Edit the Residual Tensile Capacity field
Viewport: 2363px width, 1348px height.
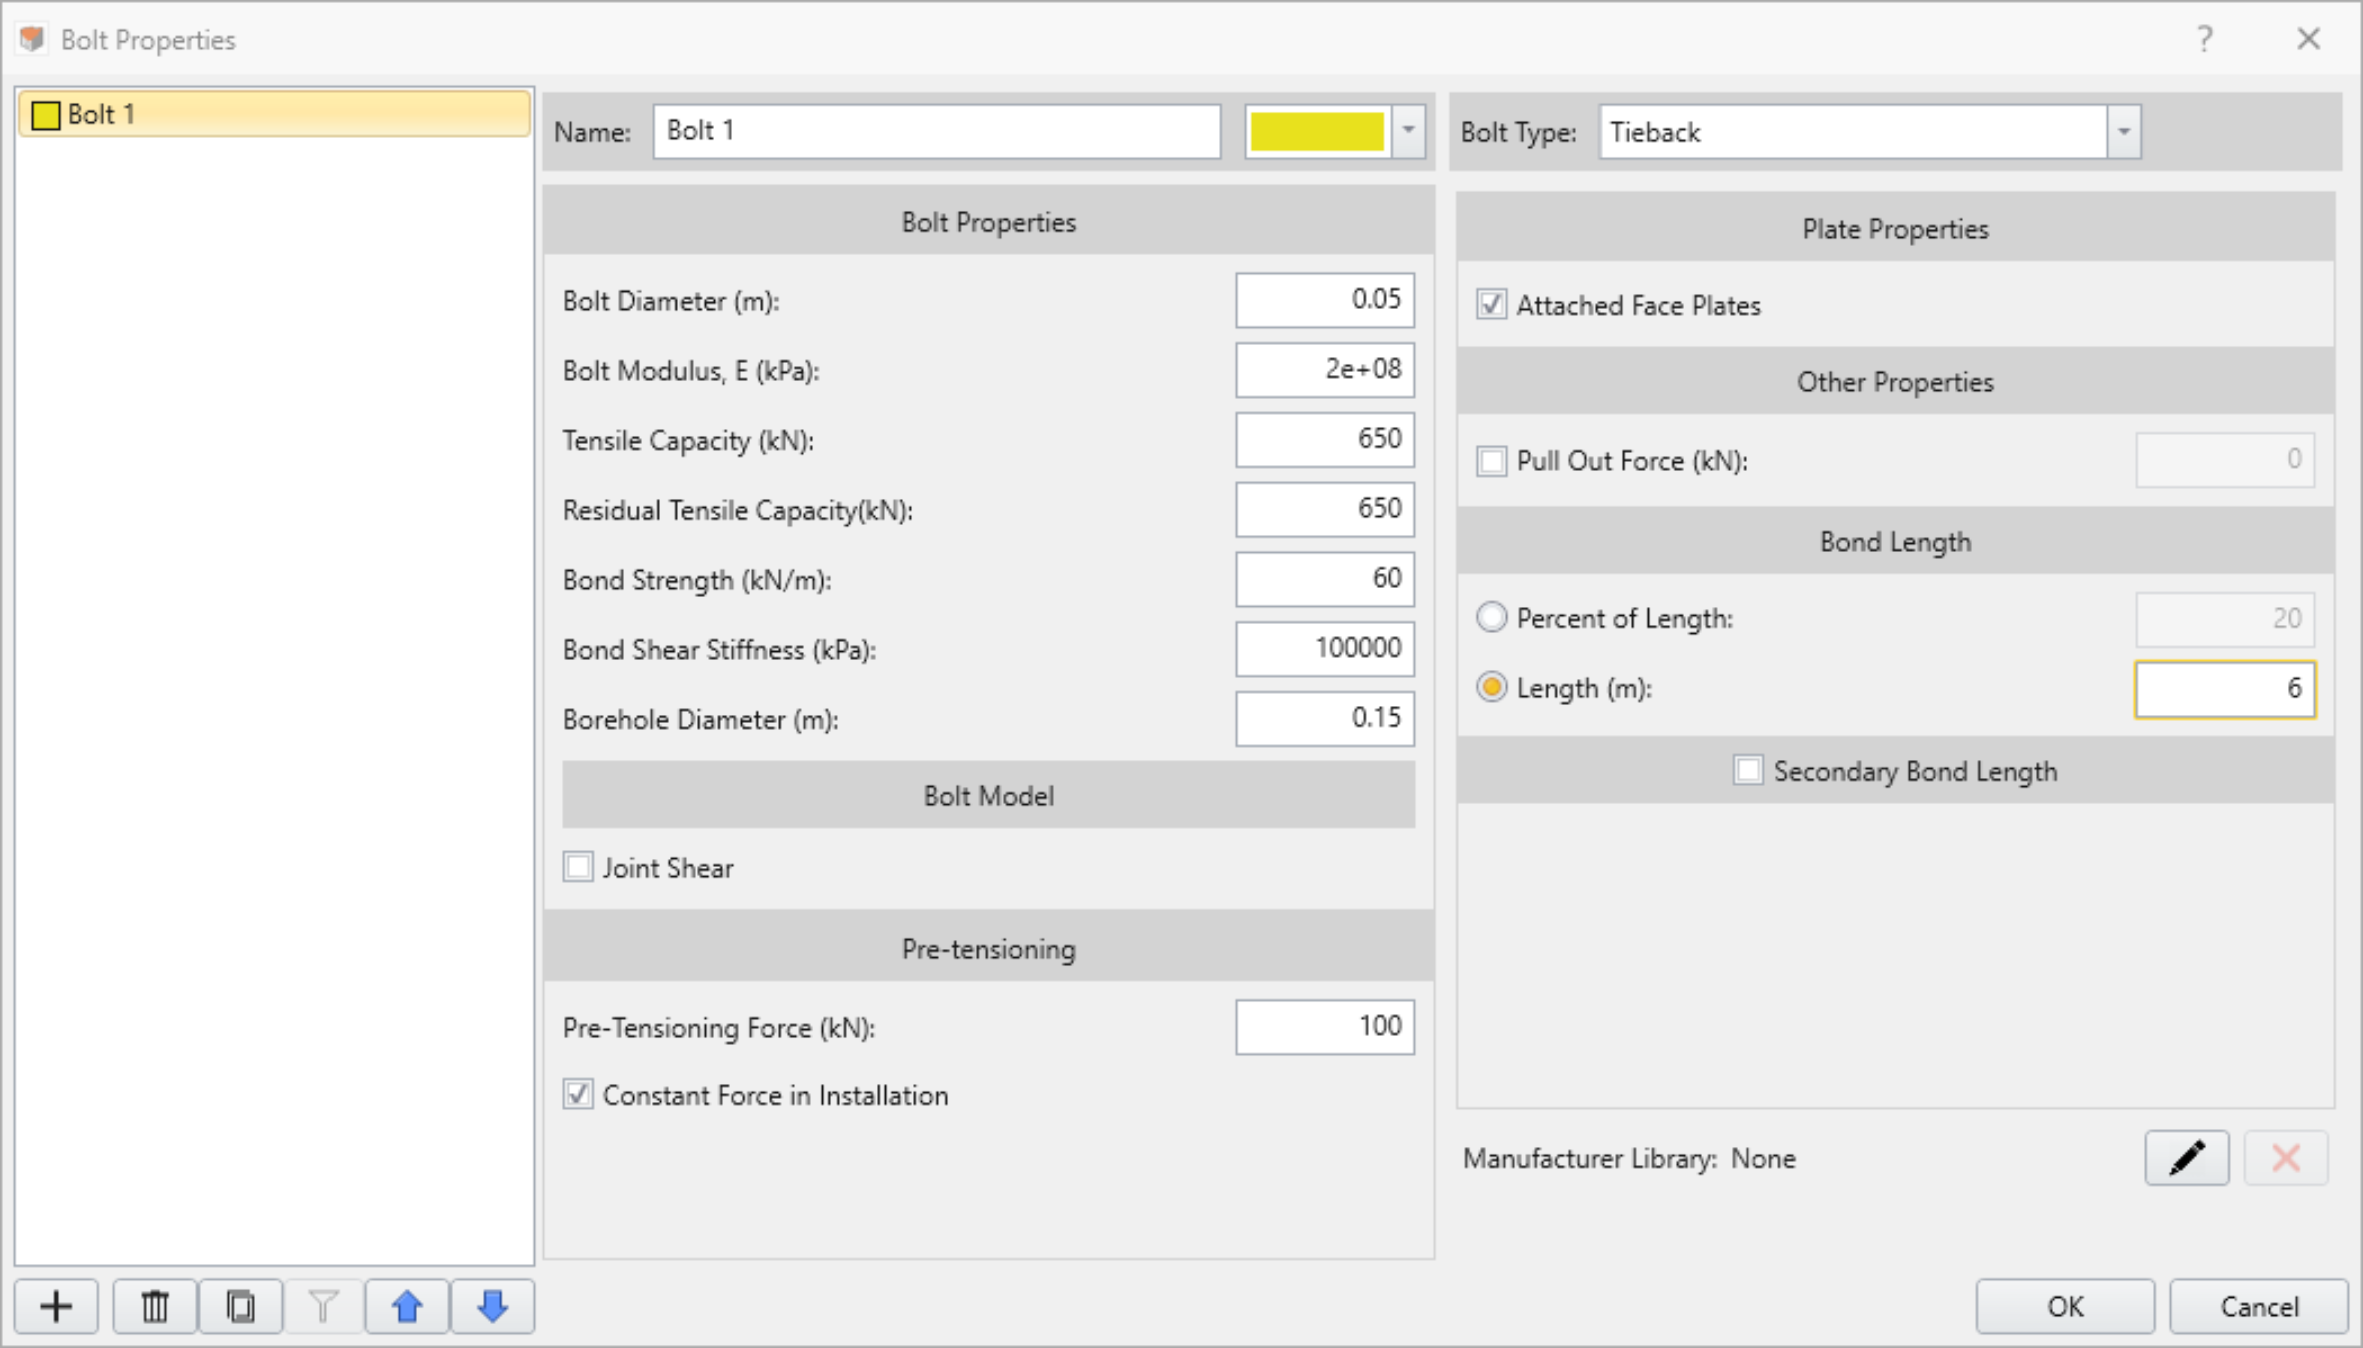(1325, 508)
